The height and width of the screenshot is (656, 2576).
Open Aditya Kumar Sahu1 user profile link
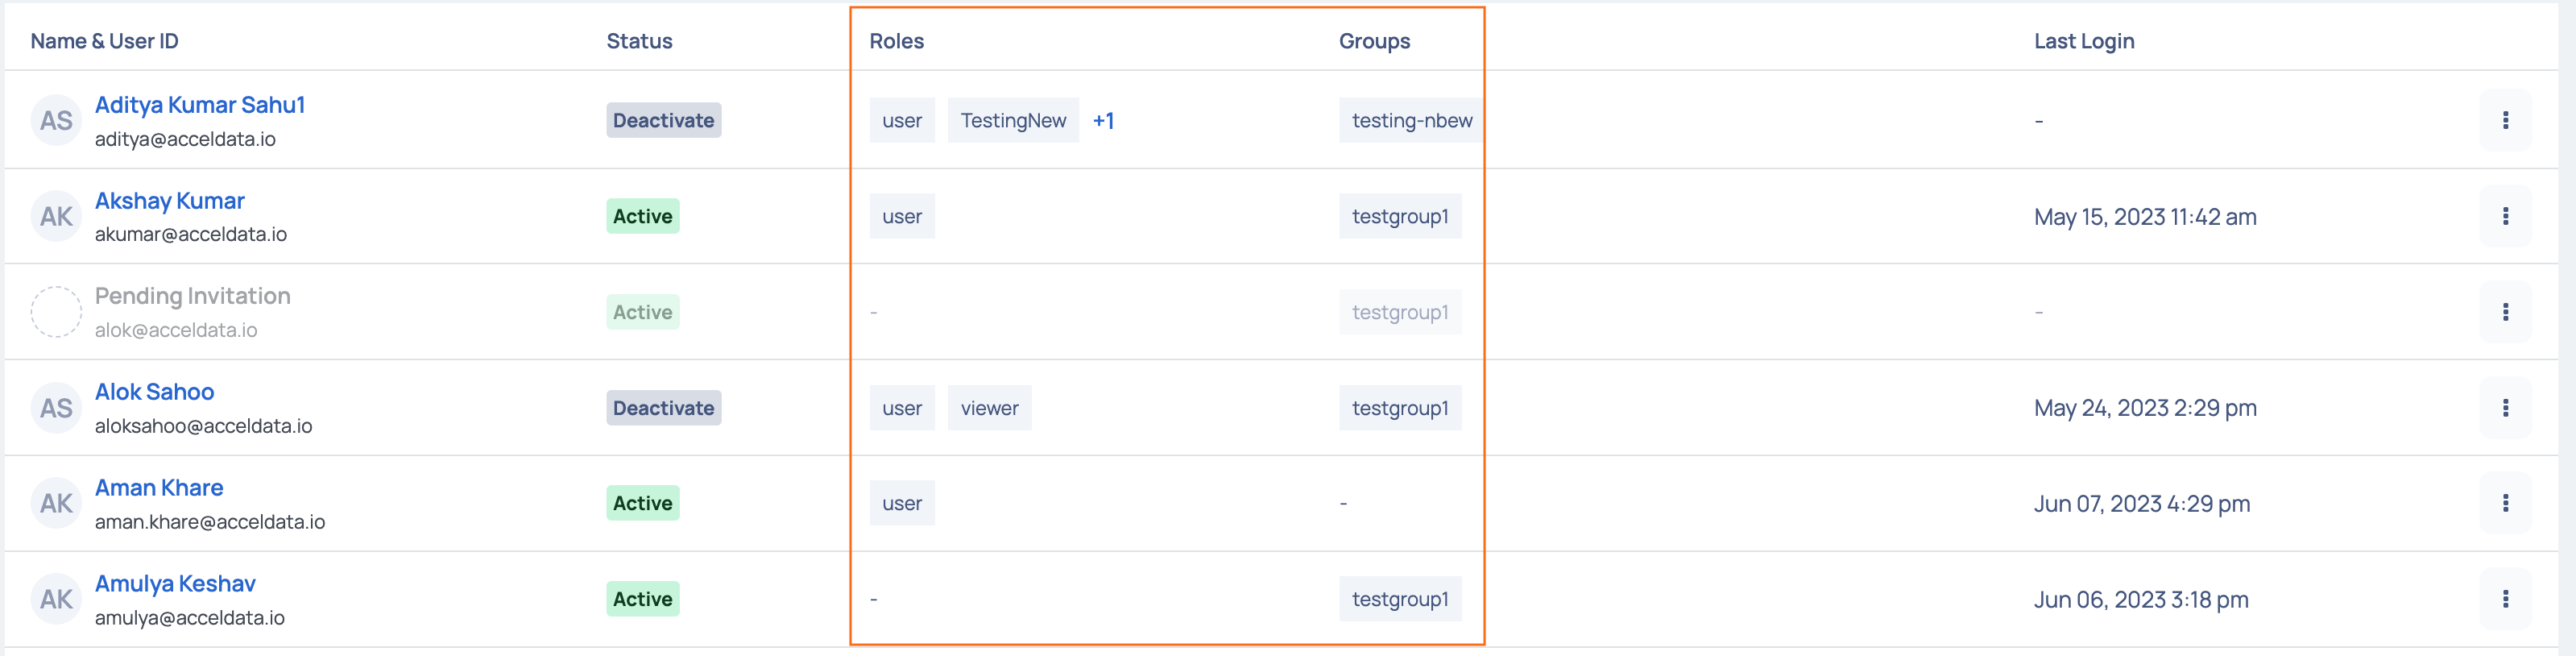tap(200, 105)
